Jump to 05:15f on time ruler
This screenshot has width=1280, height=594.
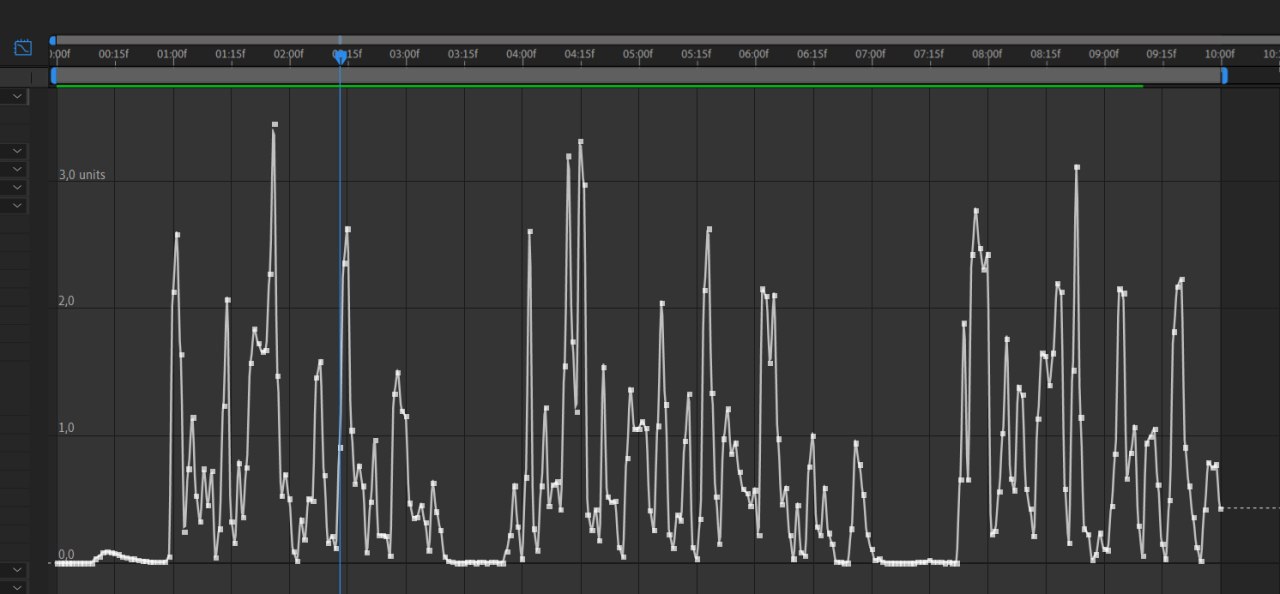(696, 54)
